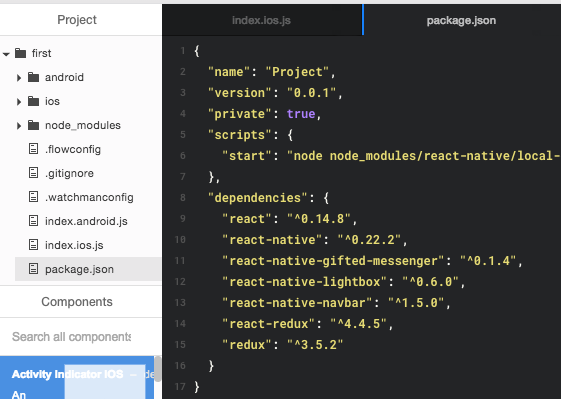Click the .watchmanconfig file icon
The image size is (561, 399).
[x=33, y=197]
